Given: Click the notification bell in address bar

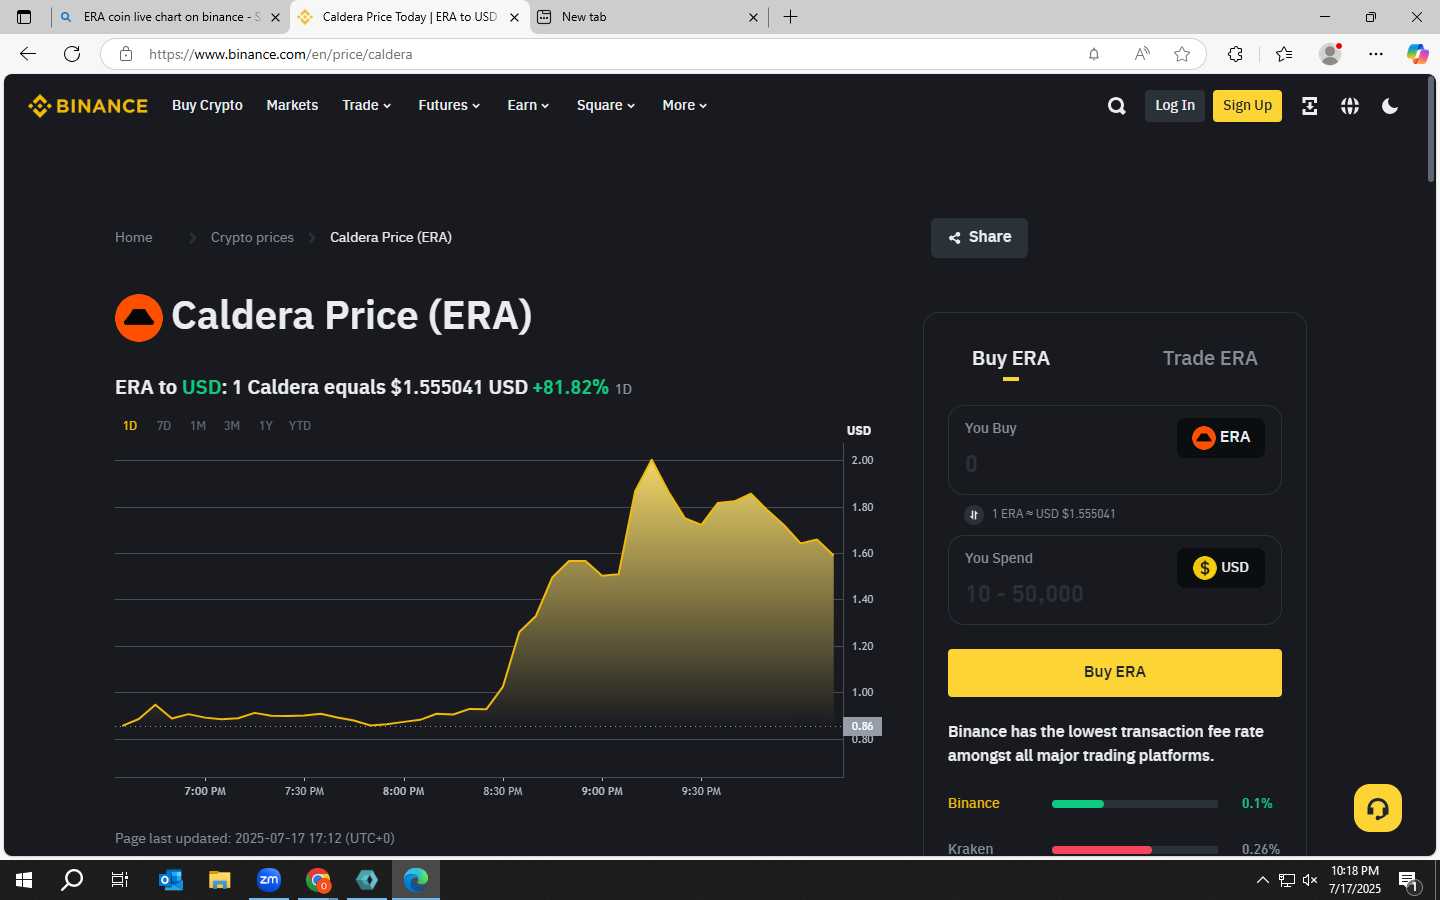Looking at the screenshot, I should coord(1094,54).
